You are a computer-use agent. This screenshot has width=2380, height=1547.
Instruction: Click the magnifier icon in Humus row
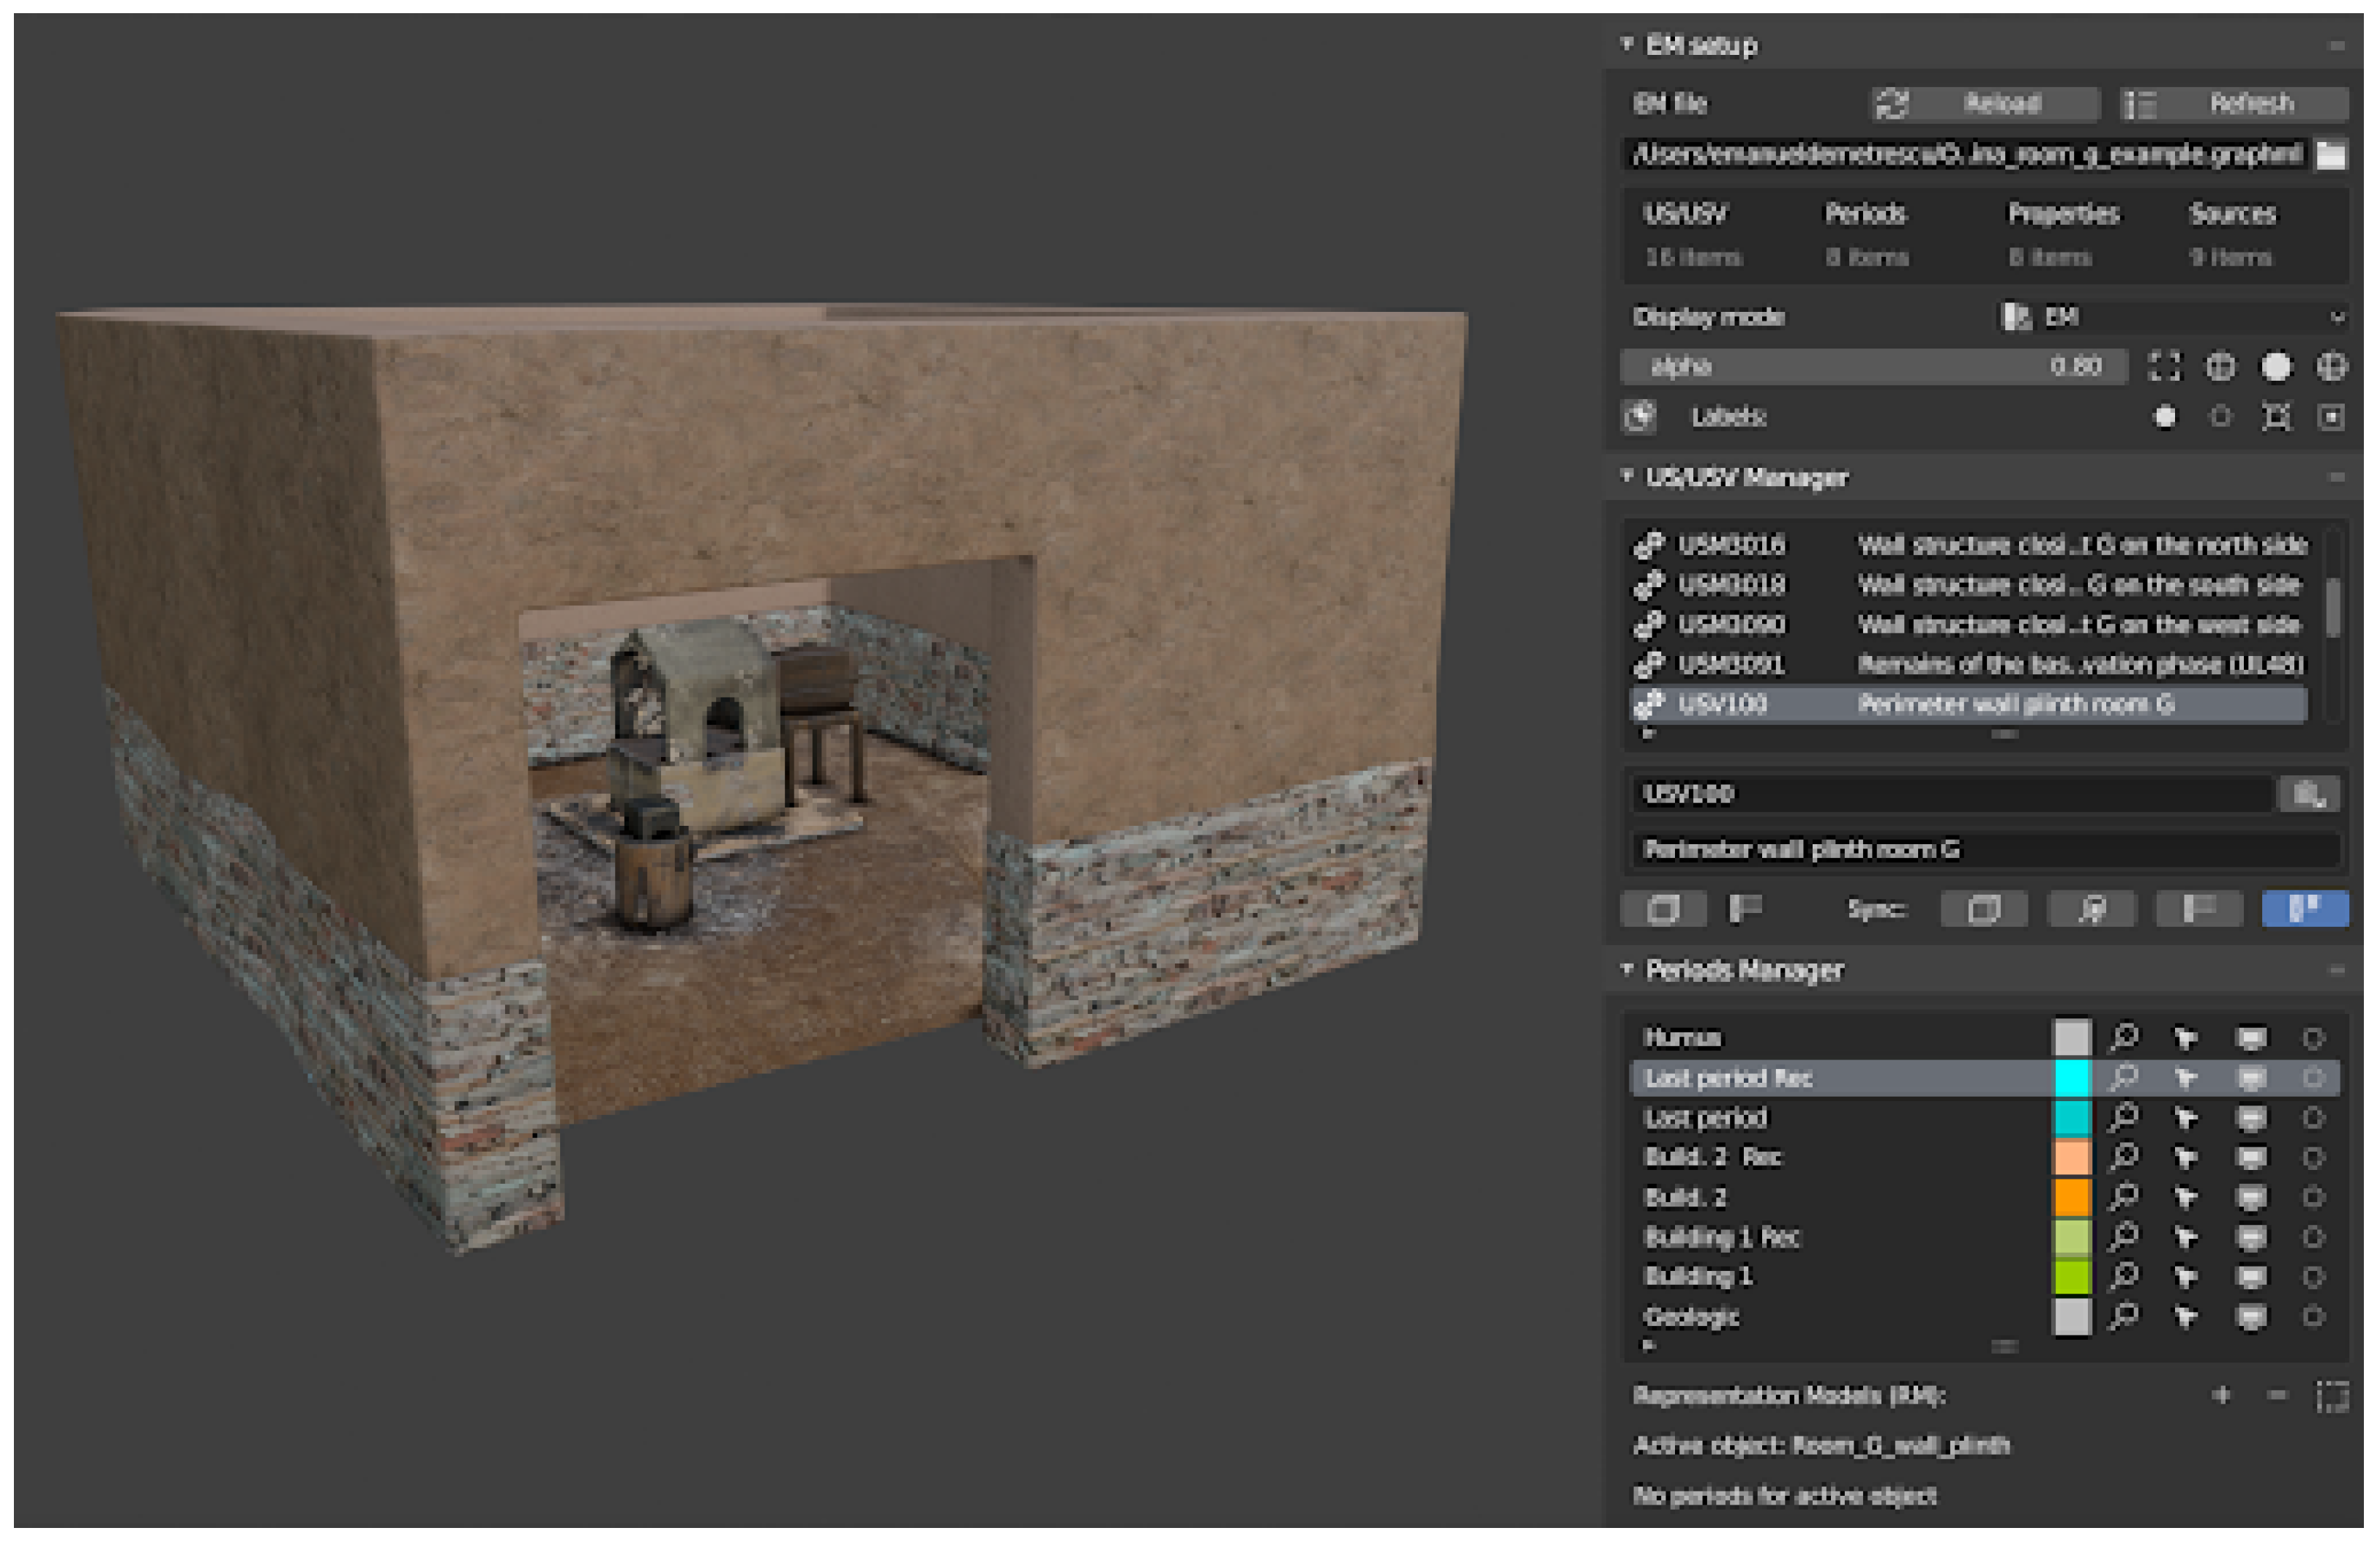coord(2122,1037)
